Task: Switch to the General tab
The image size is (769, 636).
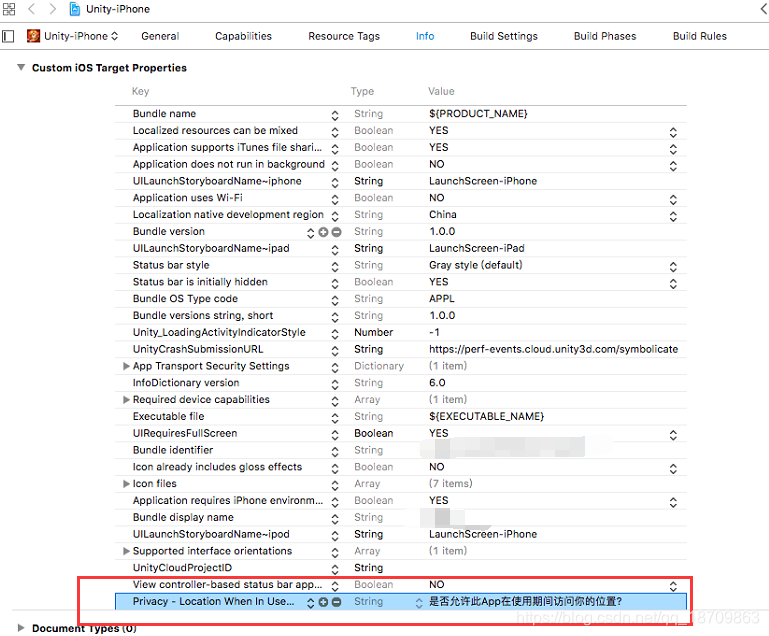Action: point(160,36)
